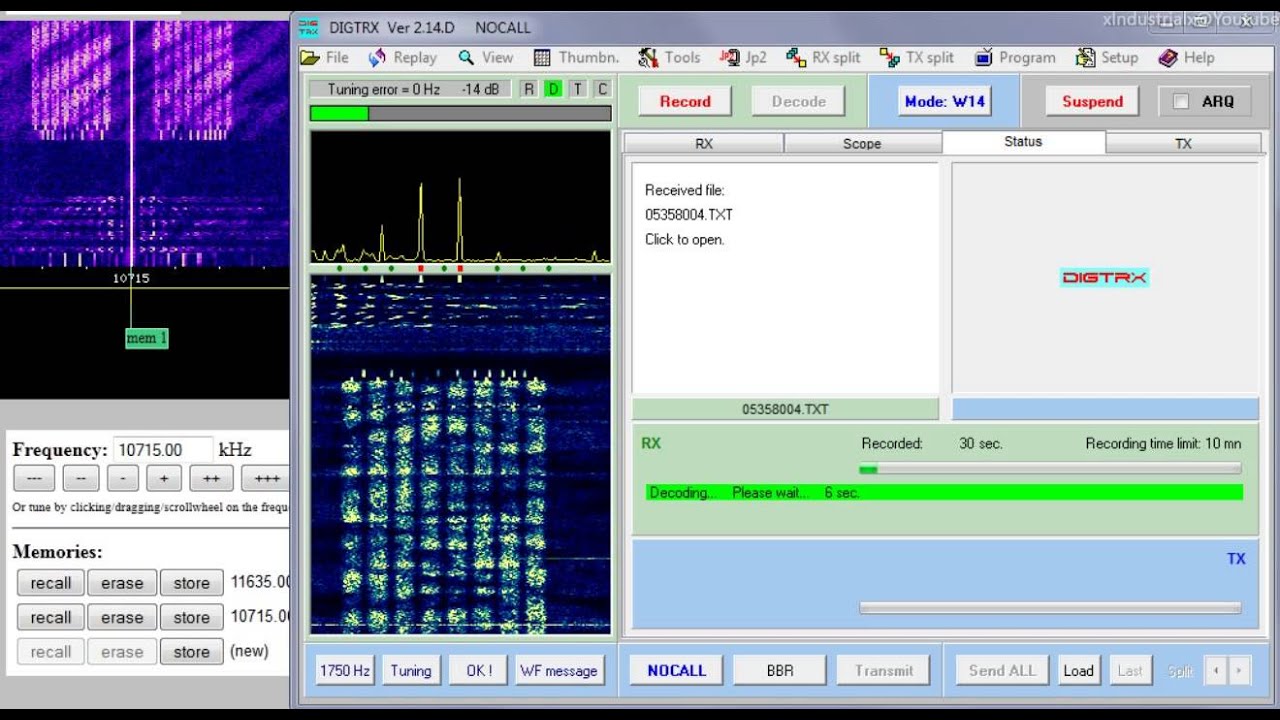Click the Split left arrow
The height and width of the screenshot is (720, 1280).
tap(1216, 670)
